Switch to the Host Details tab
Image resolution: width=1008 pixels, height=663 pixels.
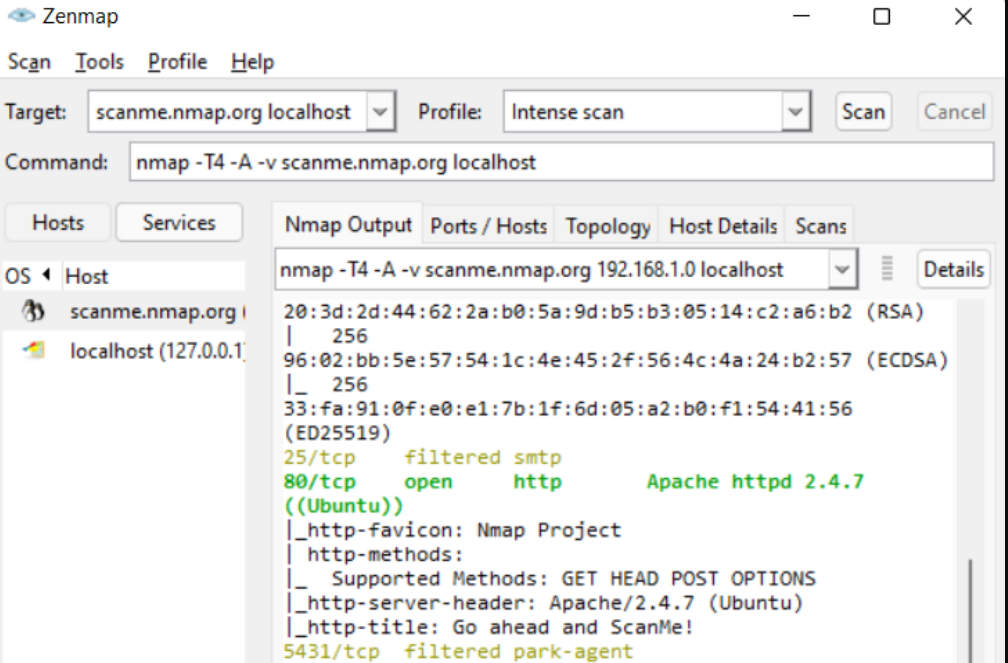click(723, 226)
